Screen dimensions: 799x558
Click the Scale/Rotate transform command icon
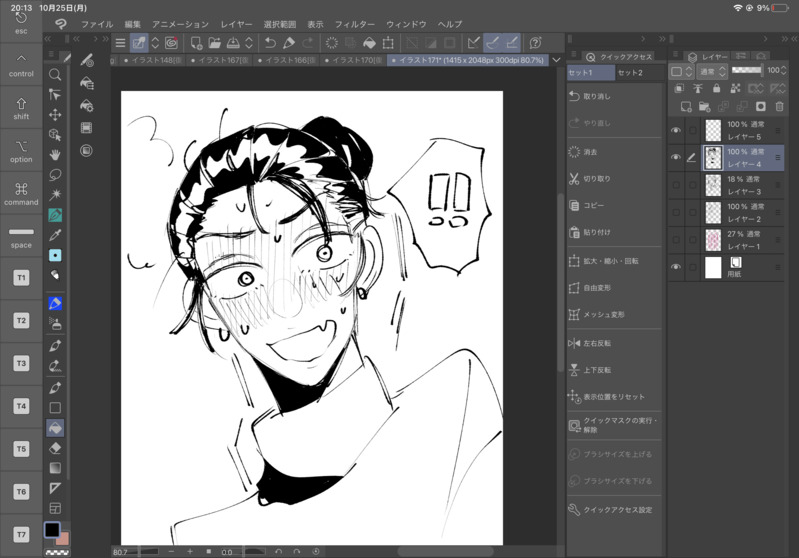pos(388,43)
